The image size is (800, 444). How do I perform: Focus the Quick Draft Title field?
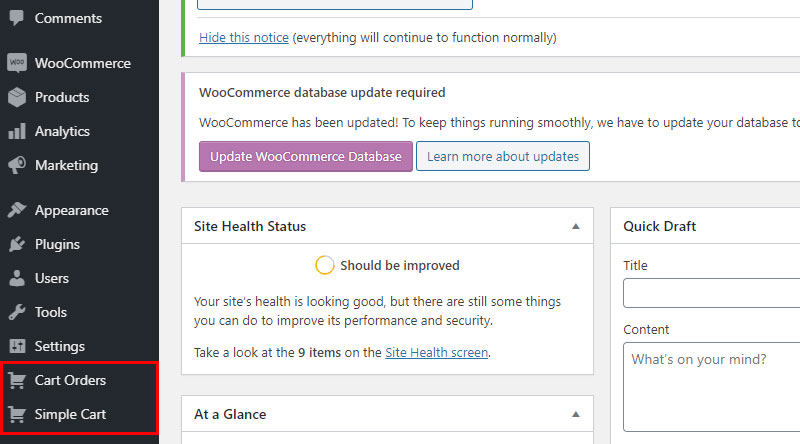[x=712, y=293]
